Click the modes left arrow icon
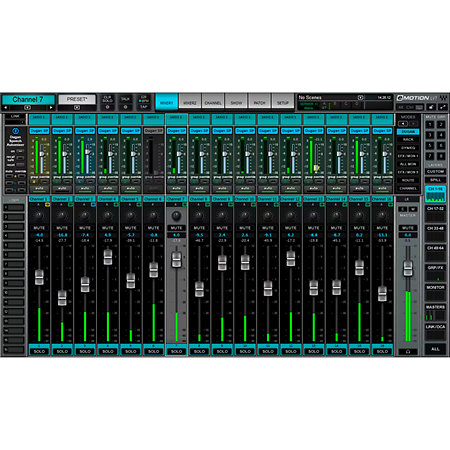 [x=403, y=124]
